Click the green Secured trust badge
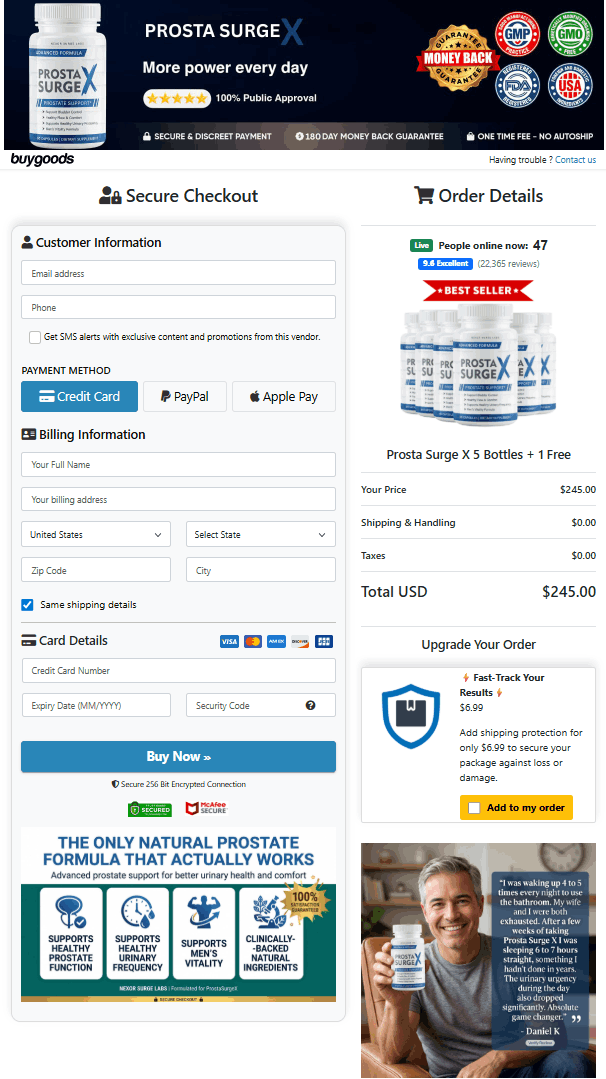The height and width of the screenshot is (1079, 606). click(150, 809)
